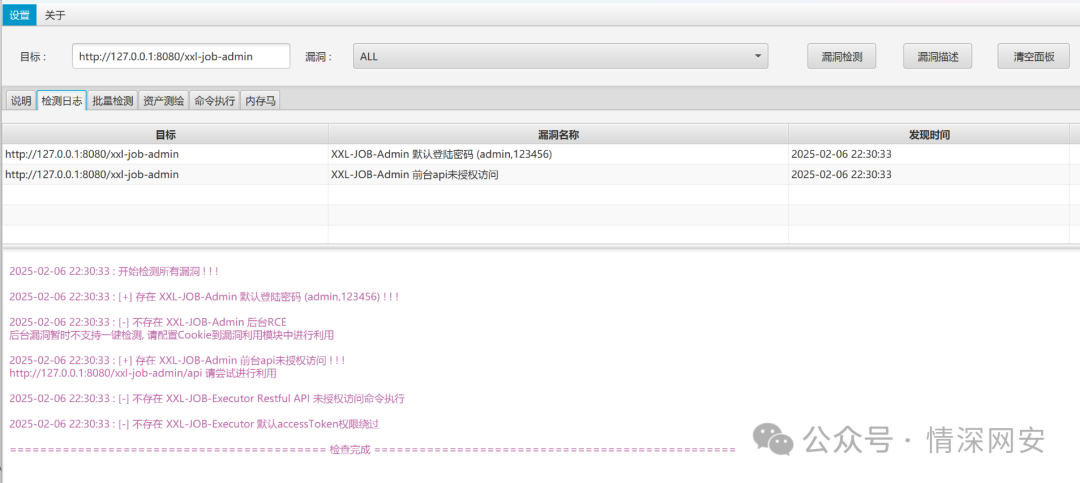Open the 设置 menu
This screenshot has width=1080, height=483.
pyautogui.click(x=19, y=14)
